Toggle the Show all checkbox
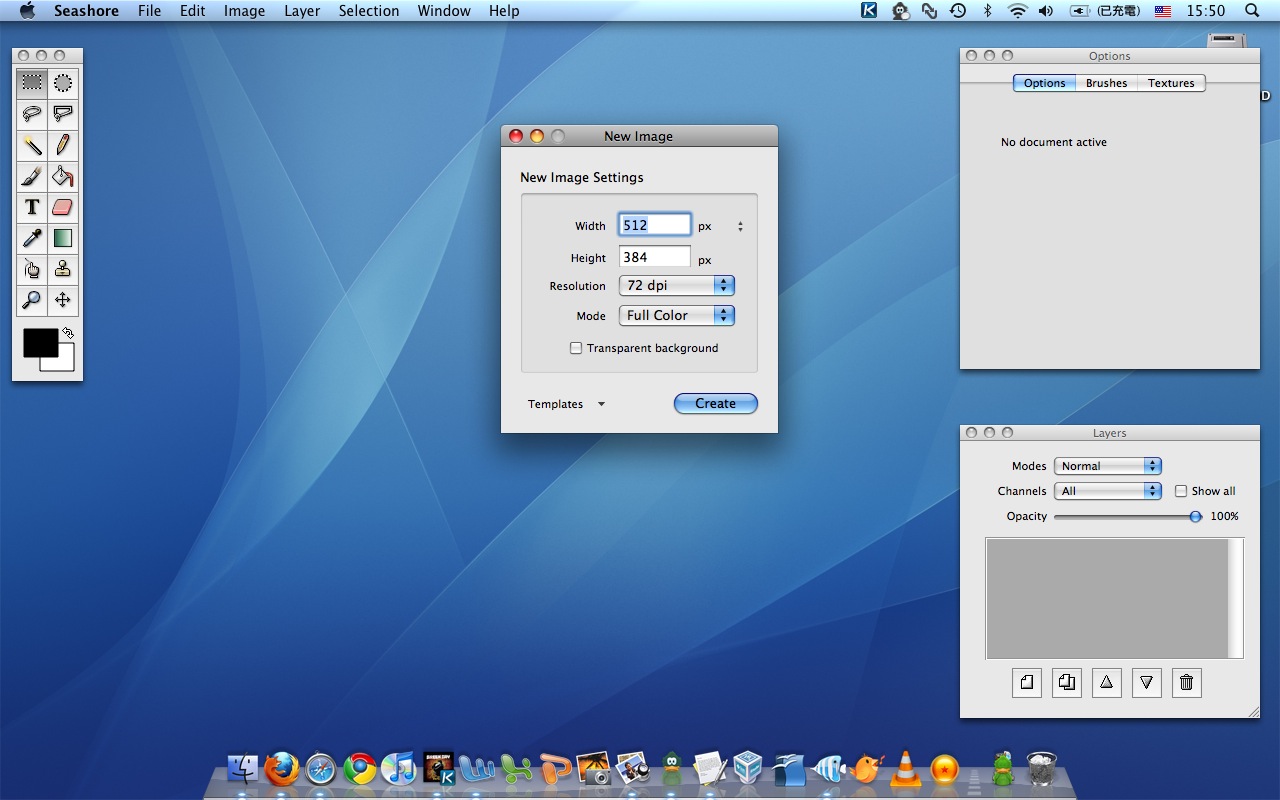Image resolution: width=1280 pixels, height=800 pixels. (x=1181, y=491)
